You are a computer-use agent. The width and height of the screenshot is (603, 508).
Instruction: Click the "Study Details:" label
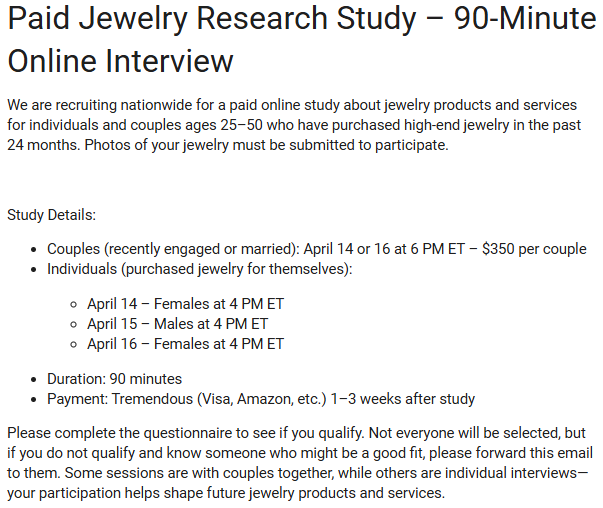(51, 214)
